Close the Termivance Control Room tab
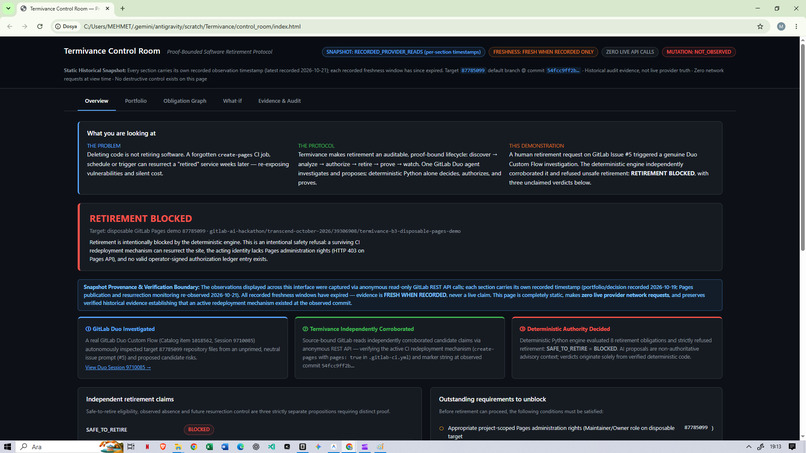806x453 pixels. [107, 8]
